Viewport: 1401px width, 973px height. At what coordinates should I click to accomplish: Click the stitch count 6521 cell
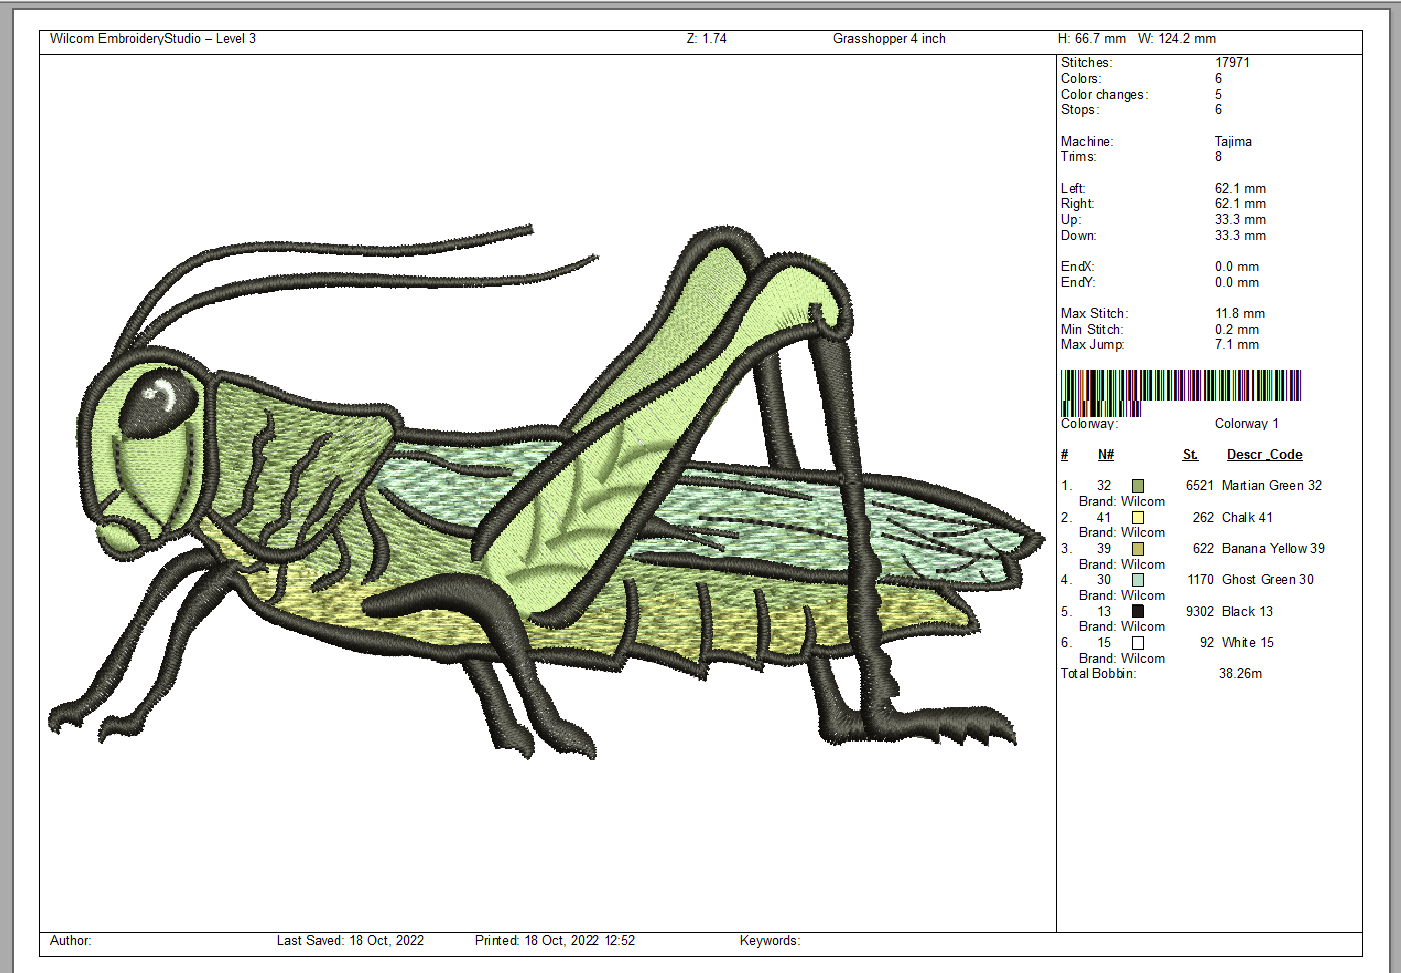[1200, 486]
